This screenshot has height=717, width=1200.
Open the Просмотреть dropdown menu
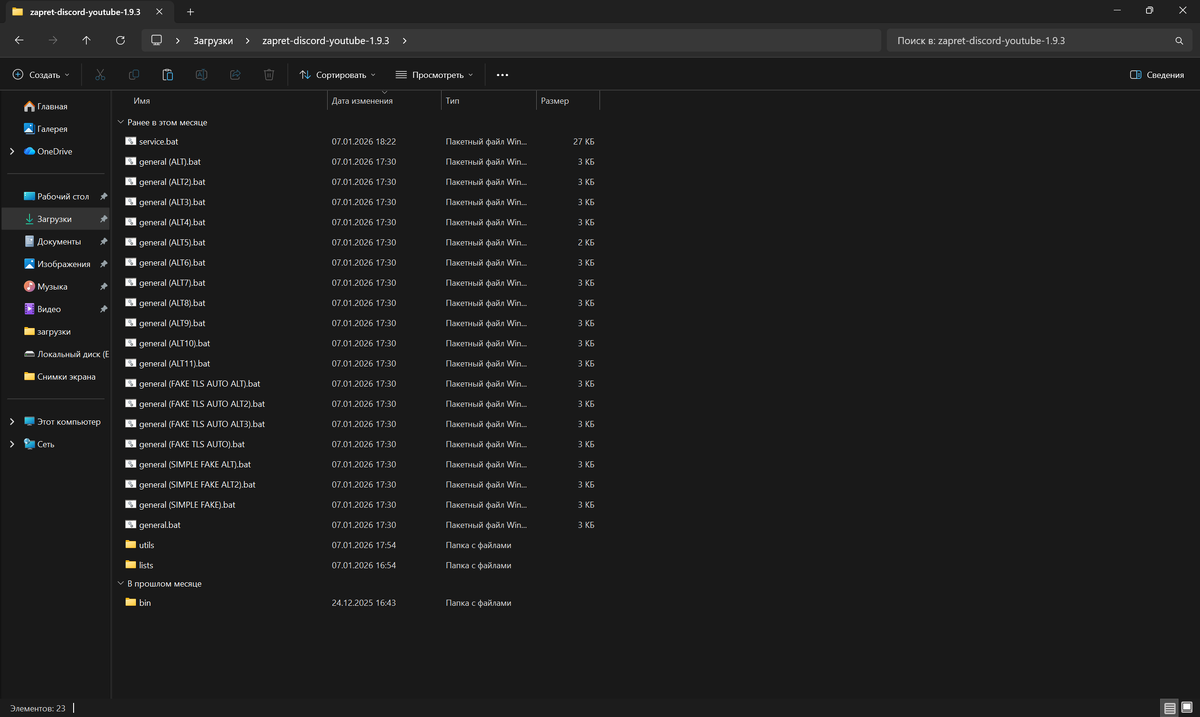point(434,75)
